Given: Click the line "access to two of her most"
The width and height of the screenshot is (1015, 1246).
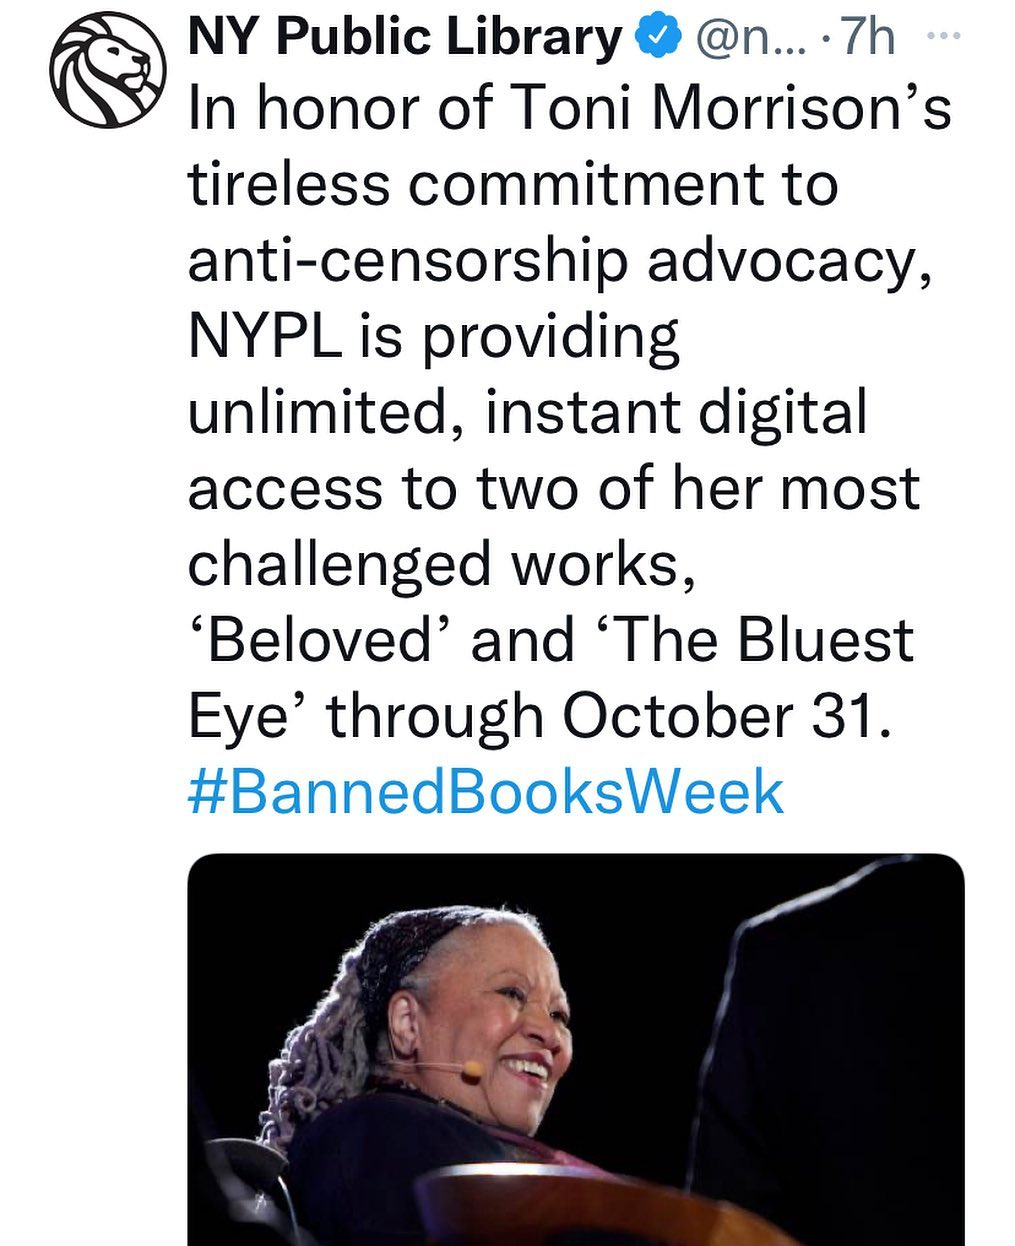Looking at the screenshot, I should (553, 489).
